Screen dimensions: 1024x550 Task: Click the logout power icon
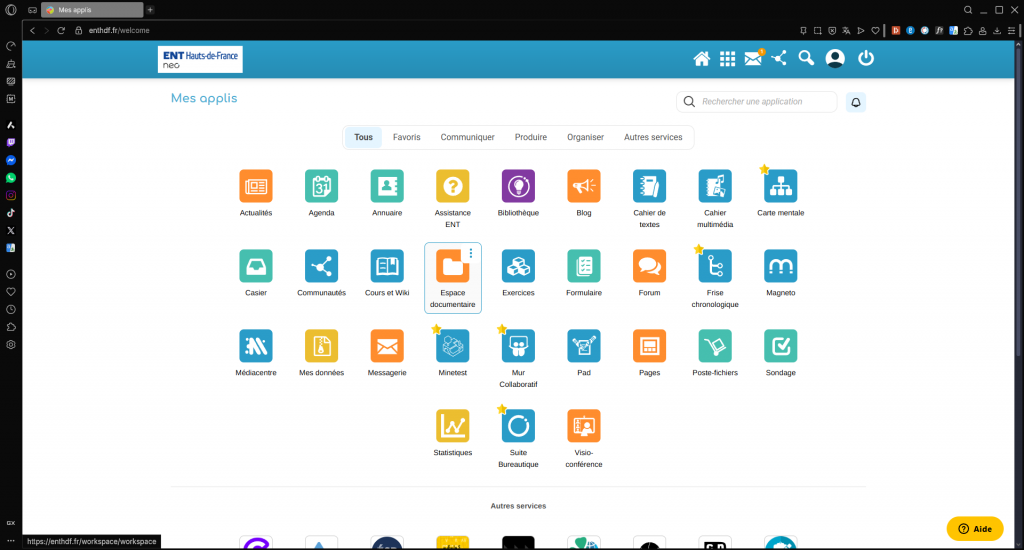click(866, 59)
